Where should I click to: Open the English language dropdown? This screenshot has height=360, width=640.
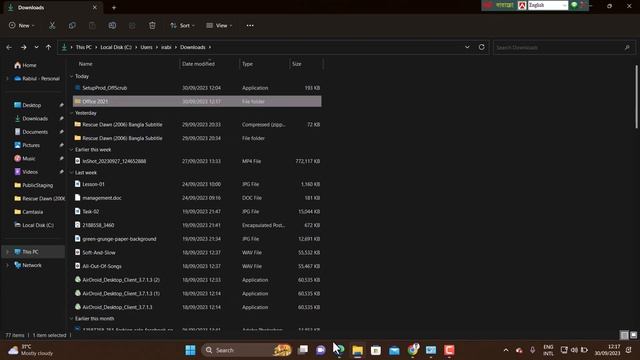(548, 5)
